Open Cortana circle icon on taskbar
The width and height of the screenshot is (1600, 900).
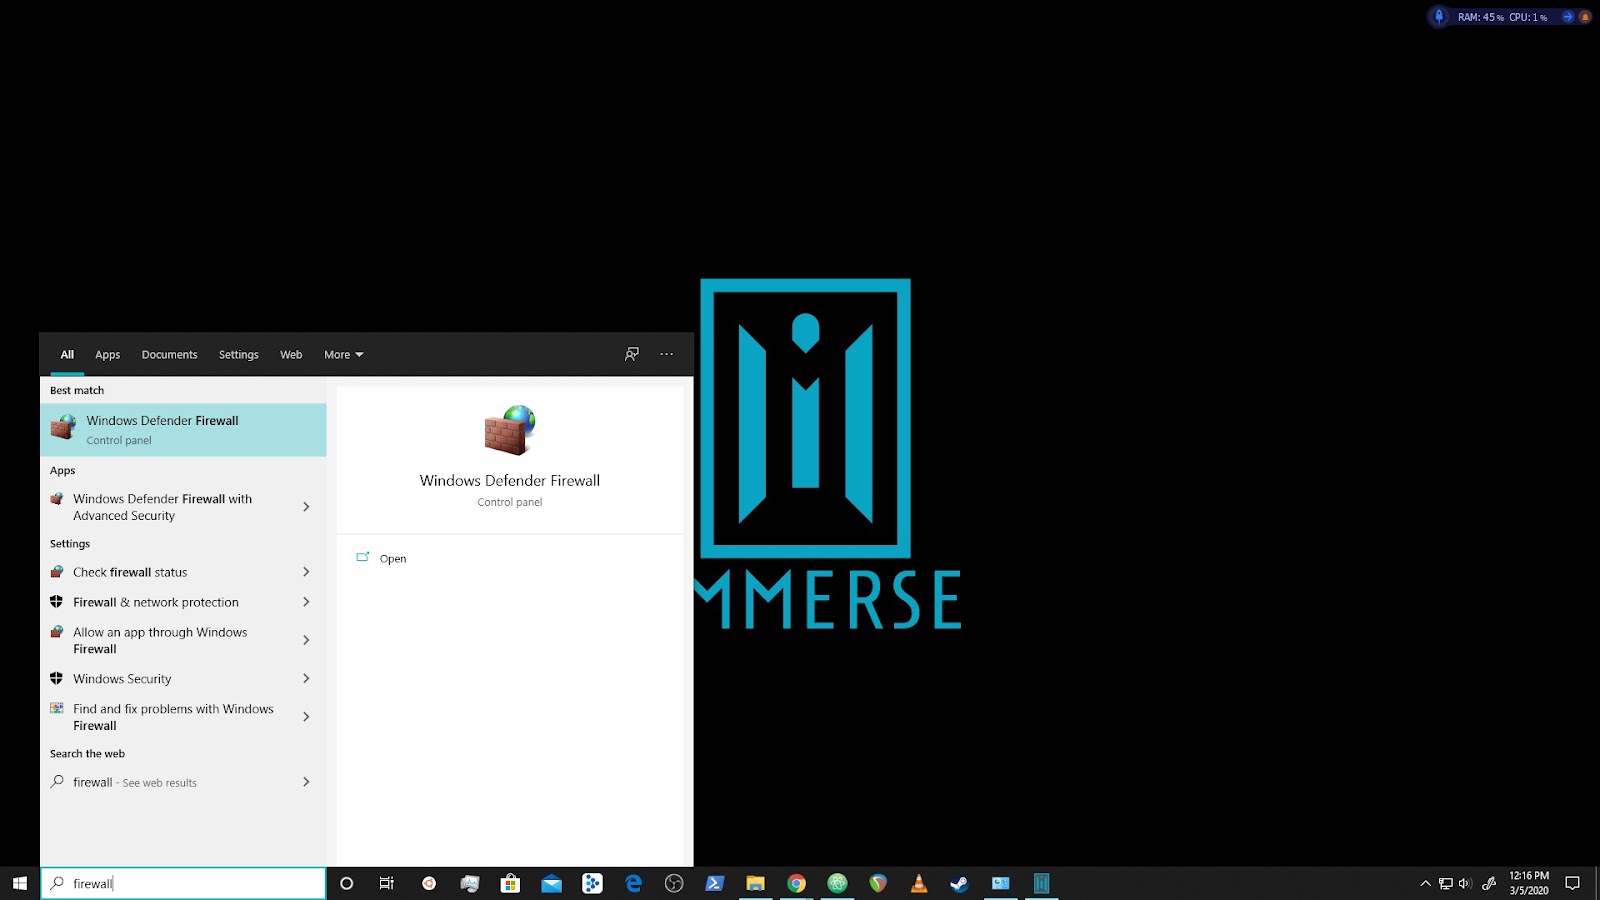pos(347,883)
